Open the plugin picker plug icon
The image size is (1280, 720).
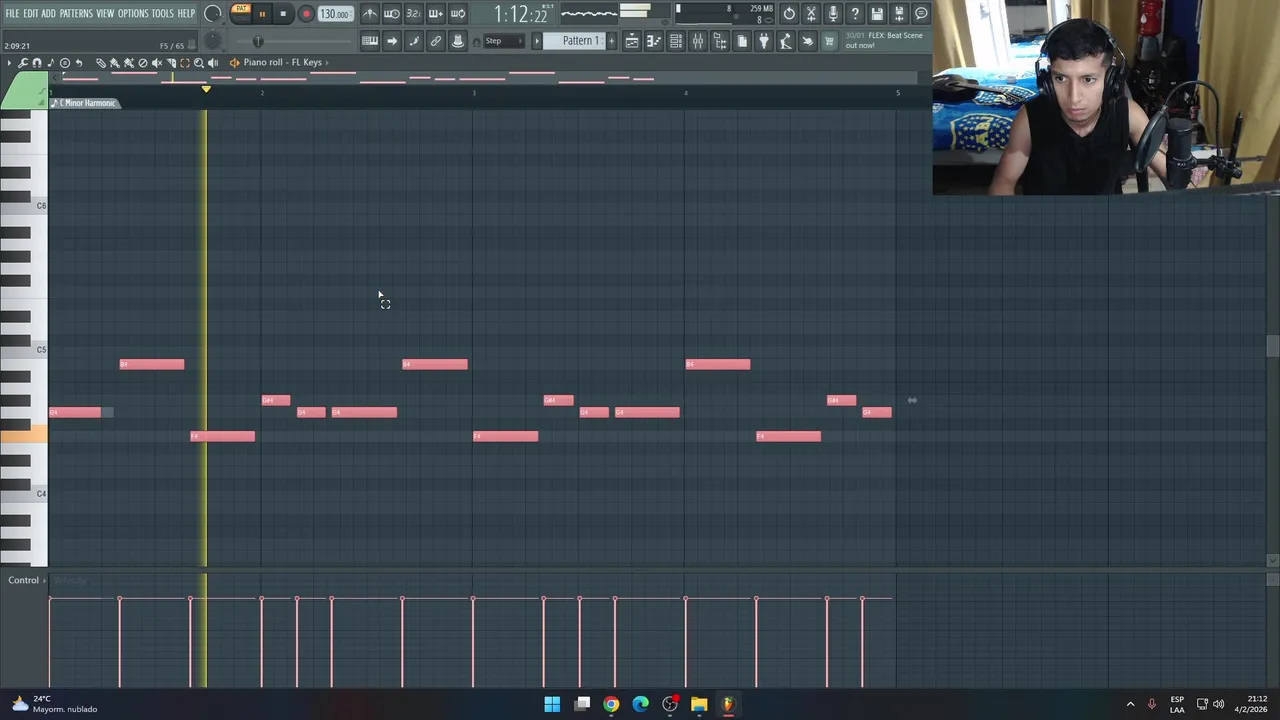(x=764, y=41)
